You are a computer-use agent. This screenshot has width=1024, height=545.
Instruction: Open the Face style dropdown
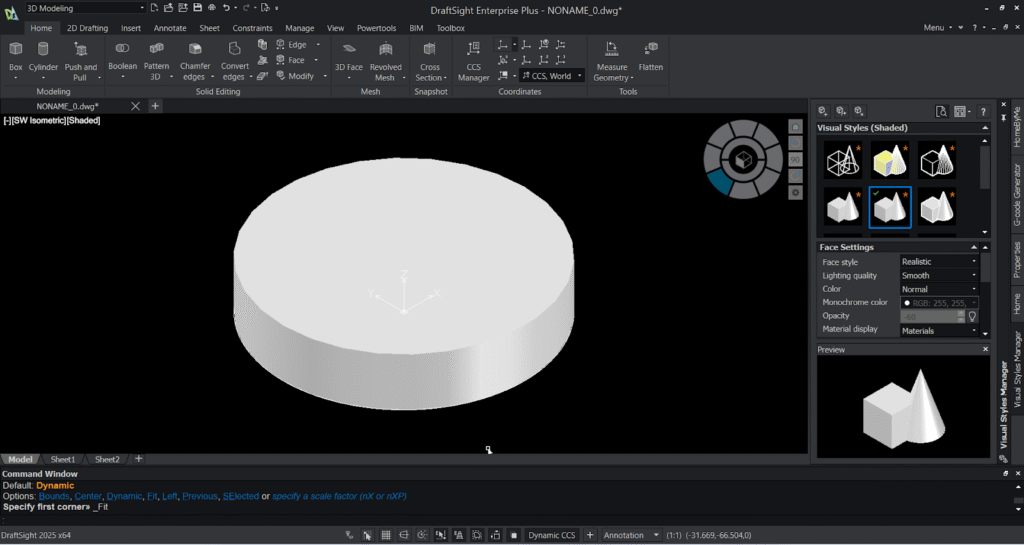click(938, 262)
